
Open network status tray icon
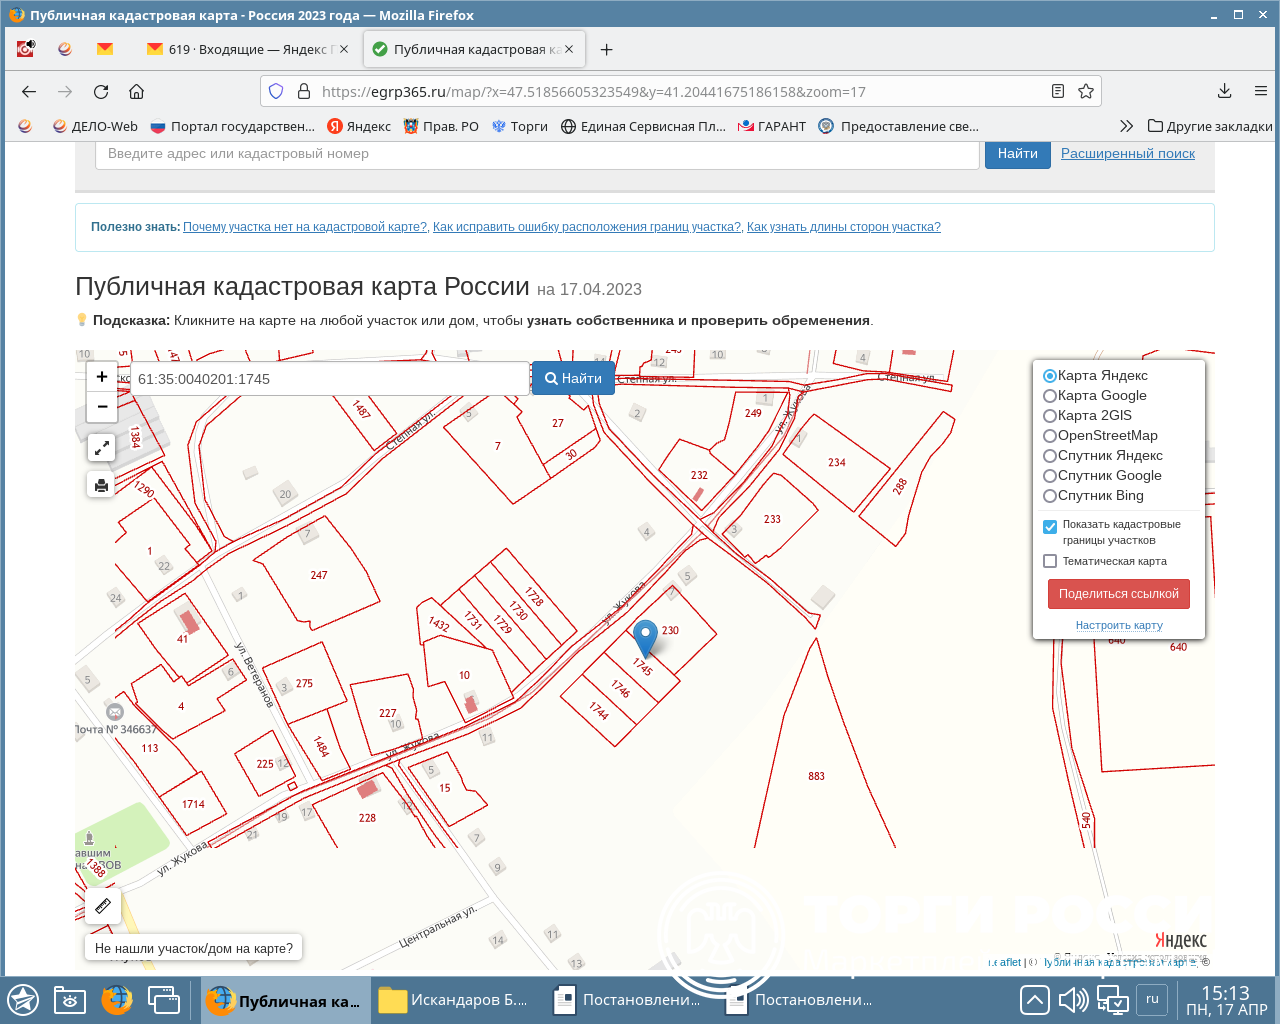coord(1112,1000)
